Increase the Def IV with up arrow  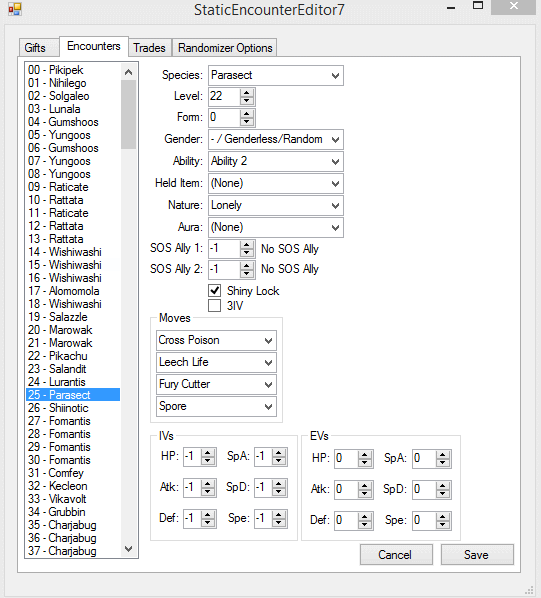click(x=208, y=514)
